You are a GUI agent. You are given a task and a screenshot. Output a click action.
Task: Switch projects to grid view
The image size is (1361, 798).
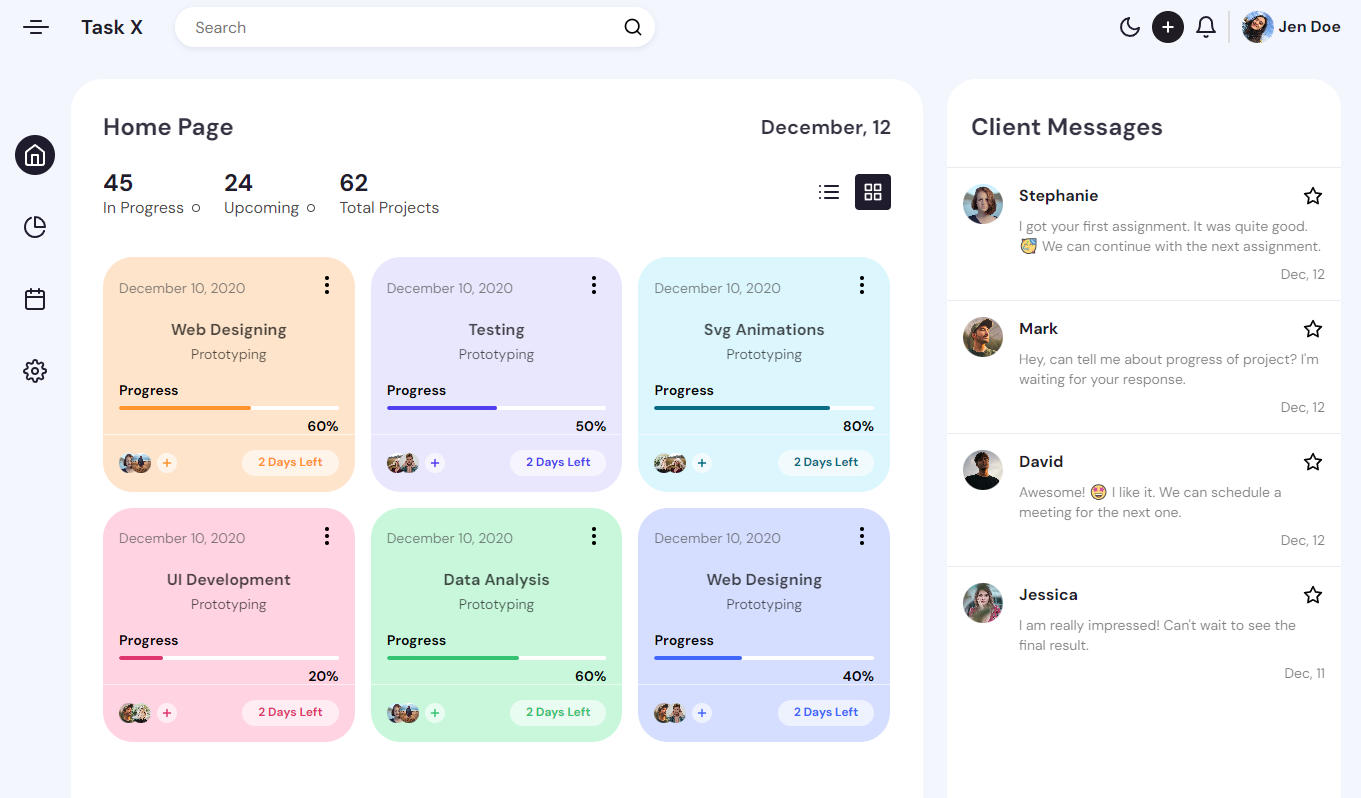pyautogui.click(x=873, y=192)
